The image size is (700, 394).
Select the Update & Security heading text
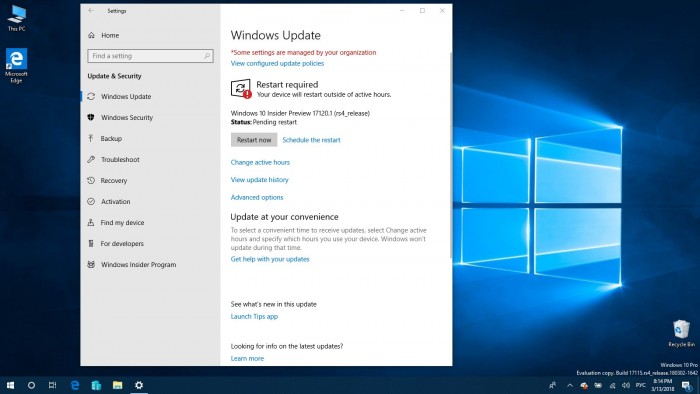pyautogui.click(x=114, y=76)
